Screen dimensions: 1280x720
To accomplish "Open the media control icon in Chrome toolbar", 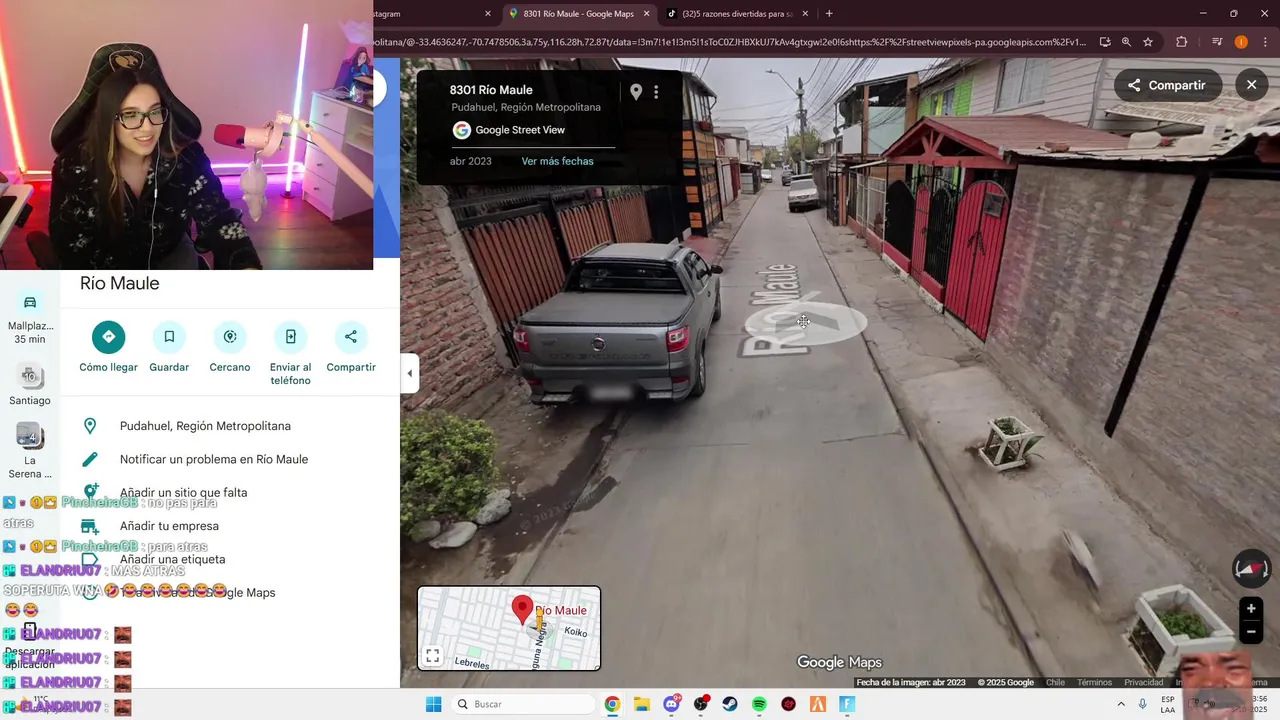I will tap(1217, 42).
